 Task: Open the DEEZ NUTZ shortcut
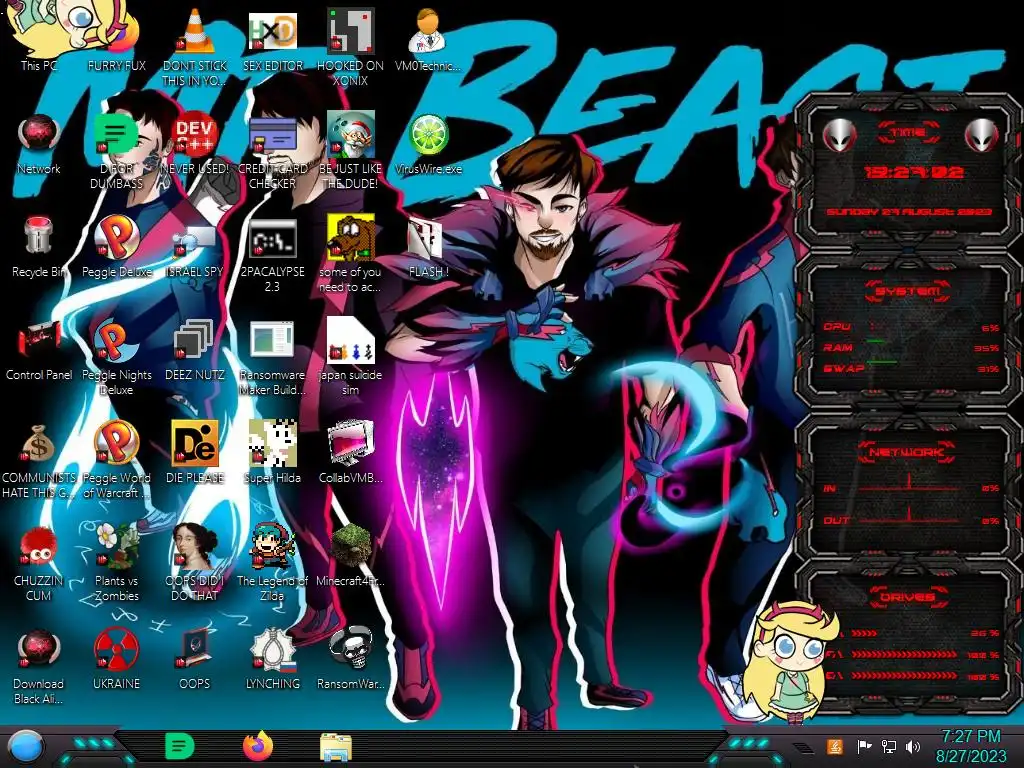point(195,350)
